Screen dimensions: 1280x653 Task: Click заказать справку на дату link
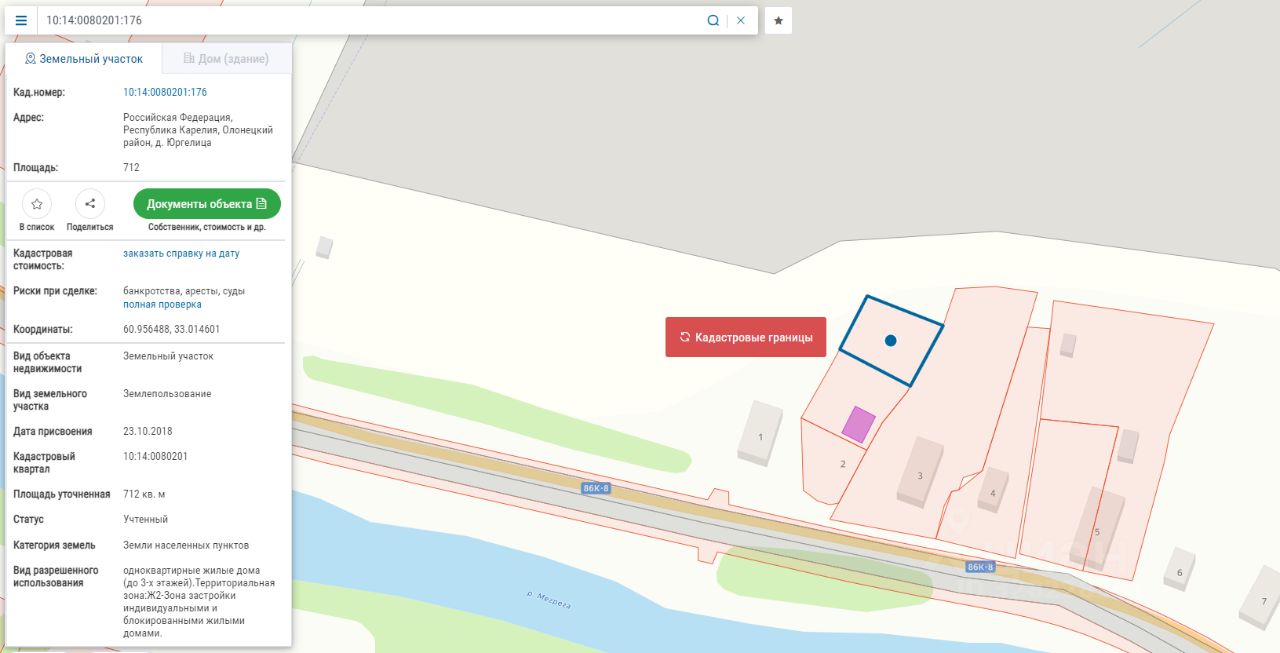181,254
